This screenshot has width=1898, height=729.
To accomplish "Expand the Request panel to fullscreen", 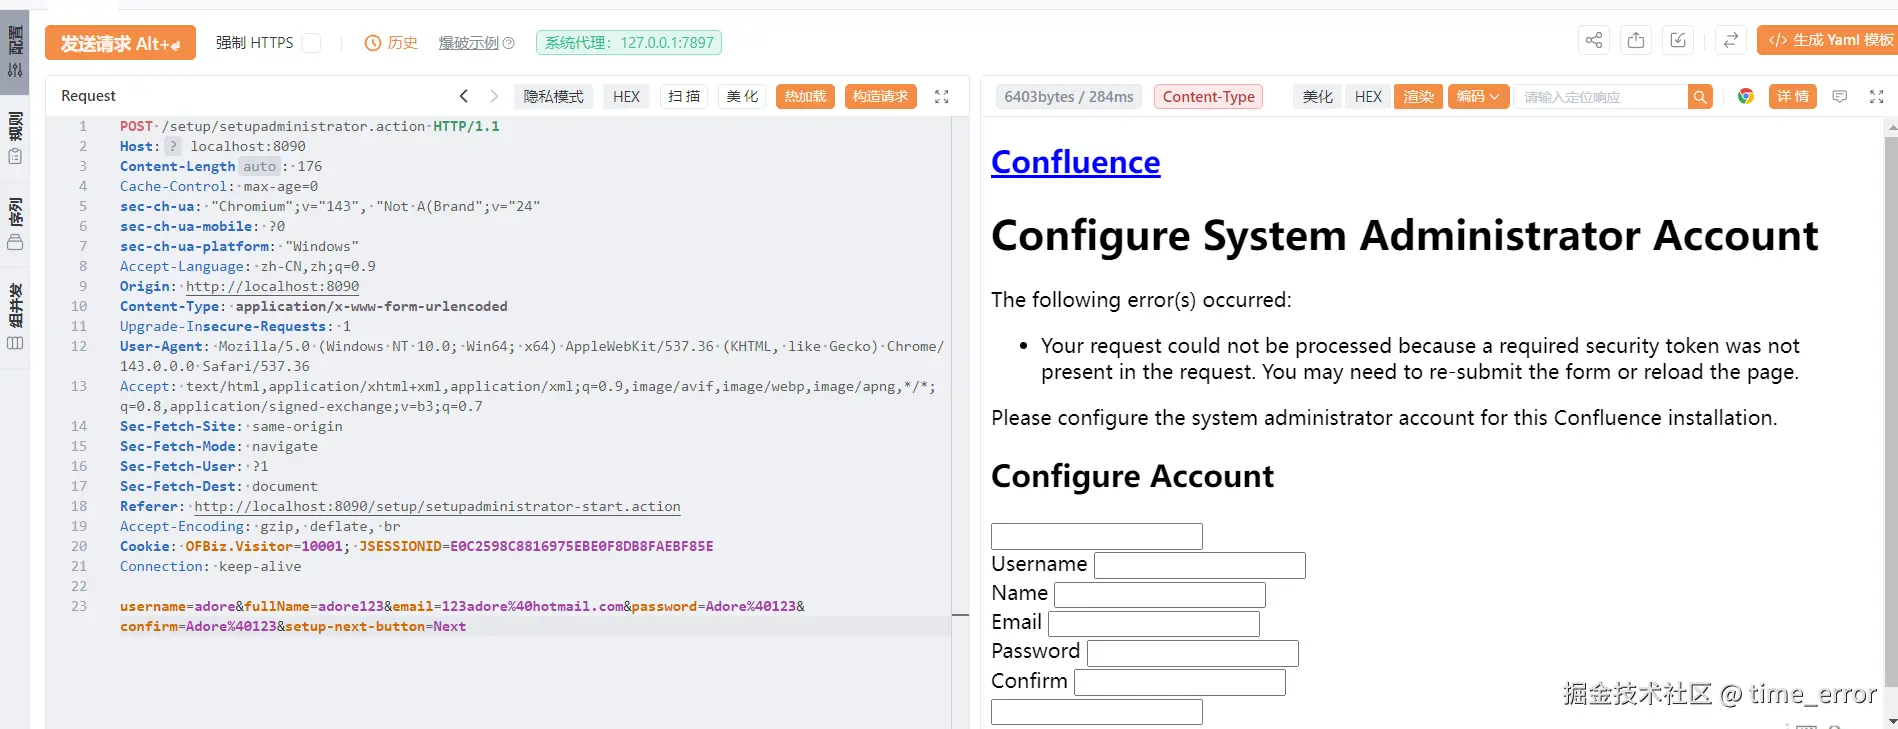I will (x=941, y=96).
